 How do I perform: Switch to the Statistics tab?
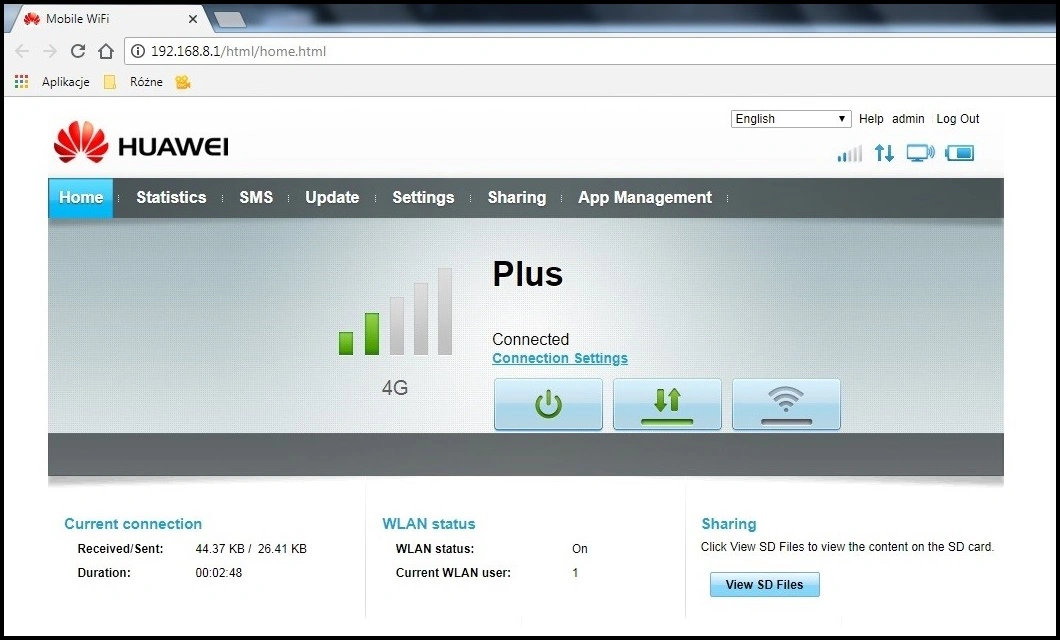(x=171, y=198)
